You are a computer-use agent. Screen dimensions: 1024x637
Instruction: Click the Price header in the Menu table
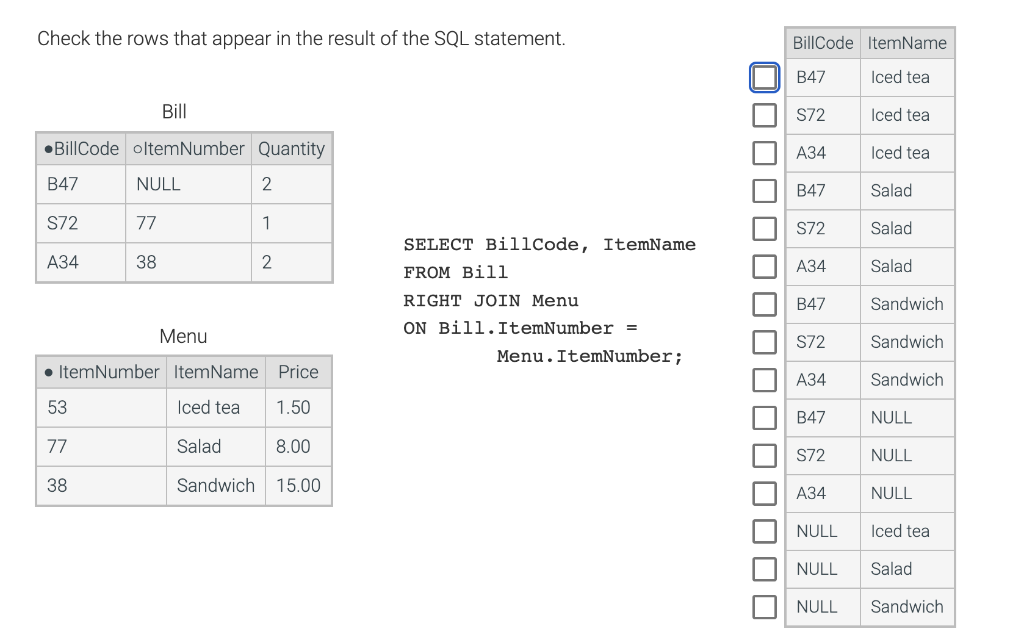pyautogui.click(x=298, y=371)
